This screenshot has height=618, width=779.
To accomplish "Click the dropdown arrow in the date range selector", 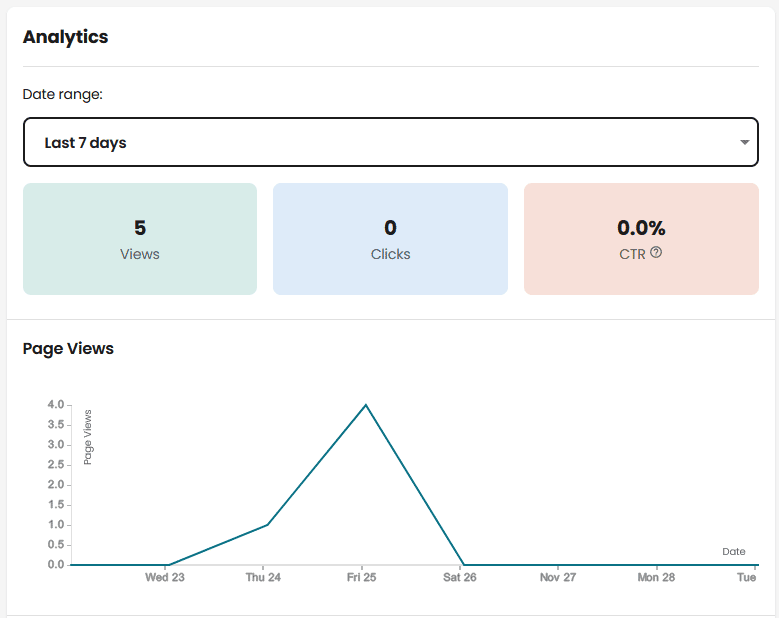I will [744, 143].
